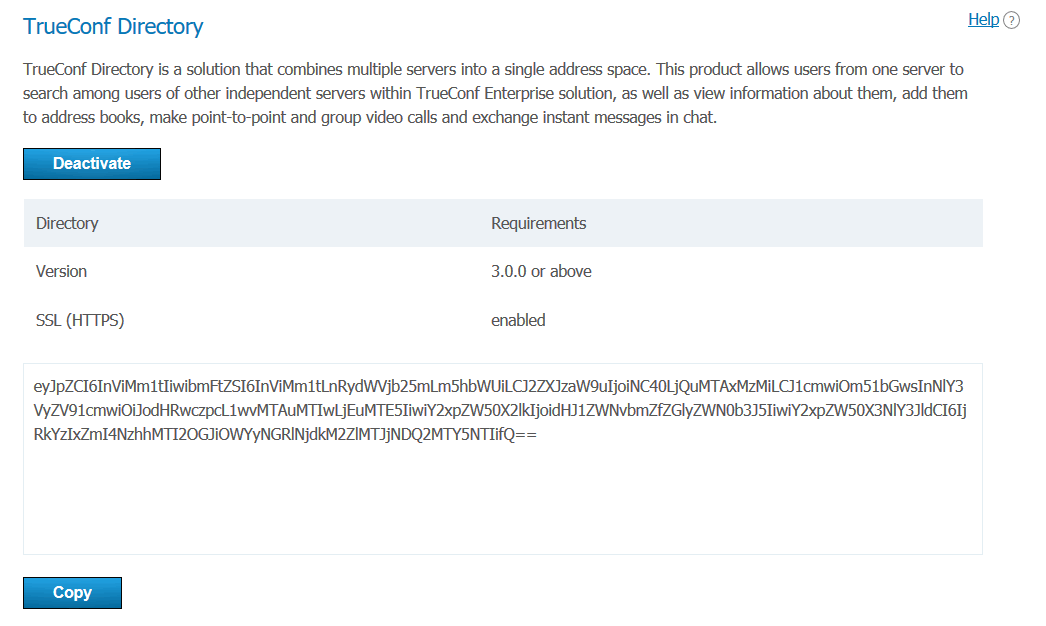
Task: Click the token line starting with eyJpZCI6
Action: click(x=498, y=386)
